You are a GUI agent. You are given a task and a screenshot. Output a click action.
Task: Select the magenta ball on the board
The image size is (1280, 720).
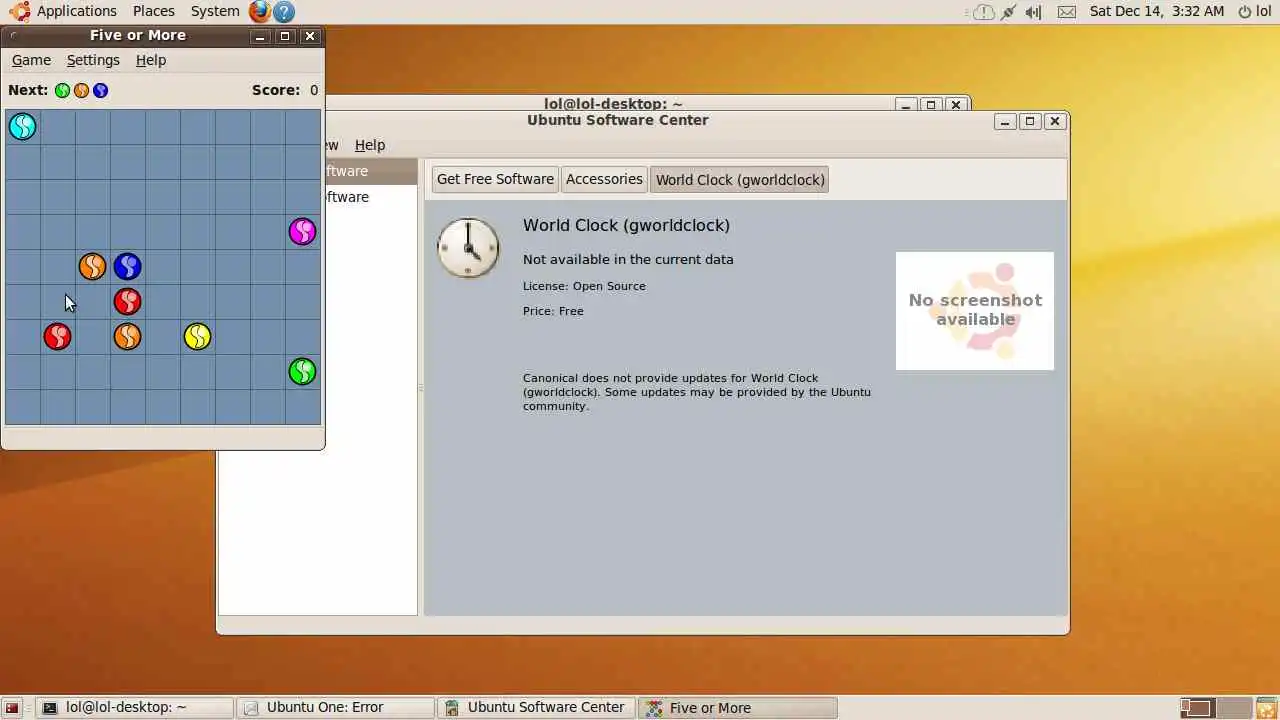coord(302,231)
